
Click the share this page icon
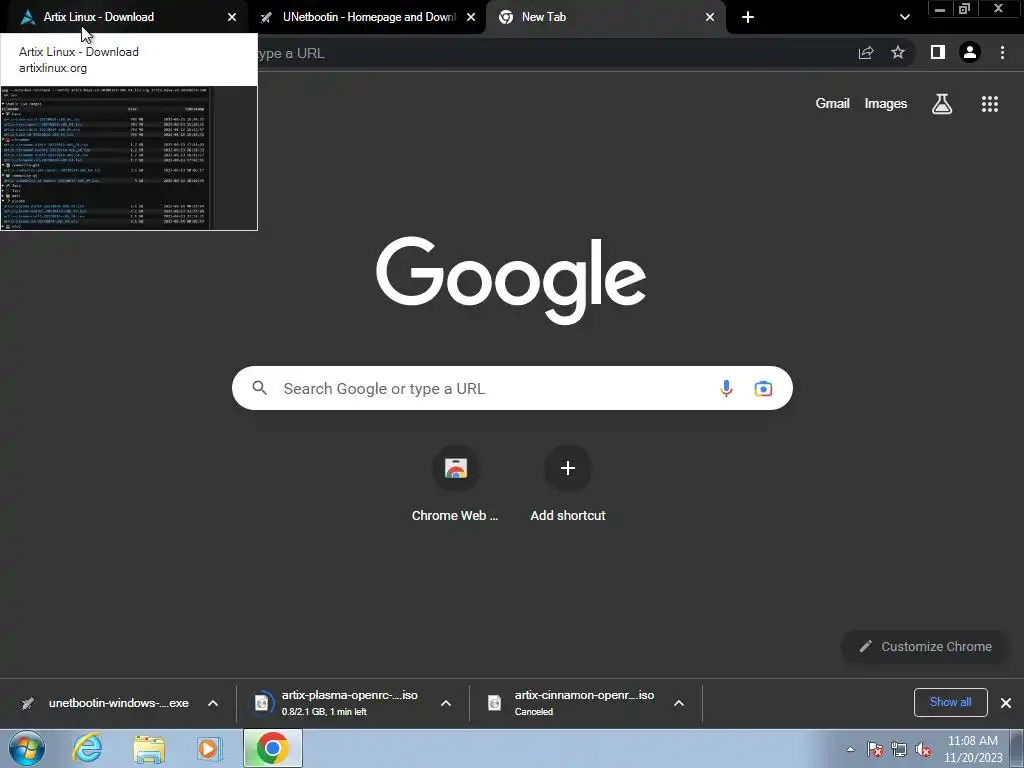866,53
